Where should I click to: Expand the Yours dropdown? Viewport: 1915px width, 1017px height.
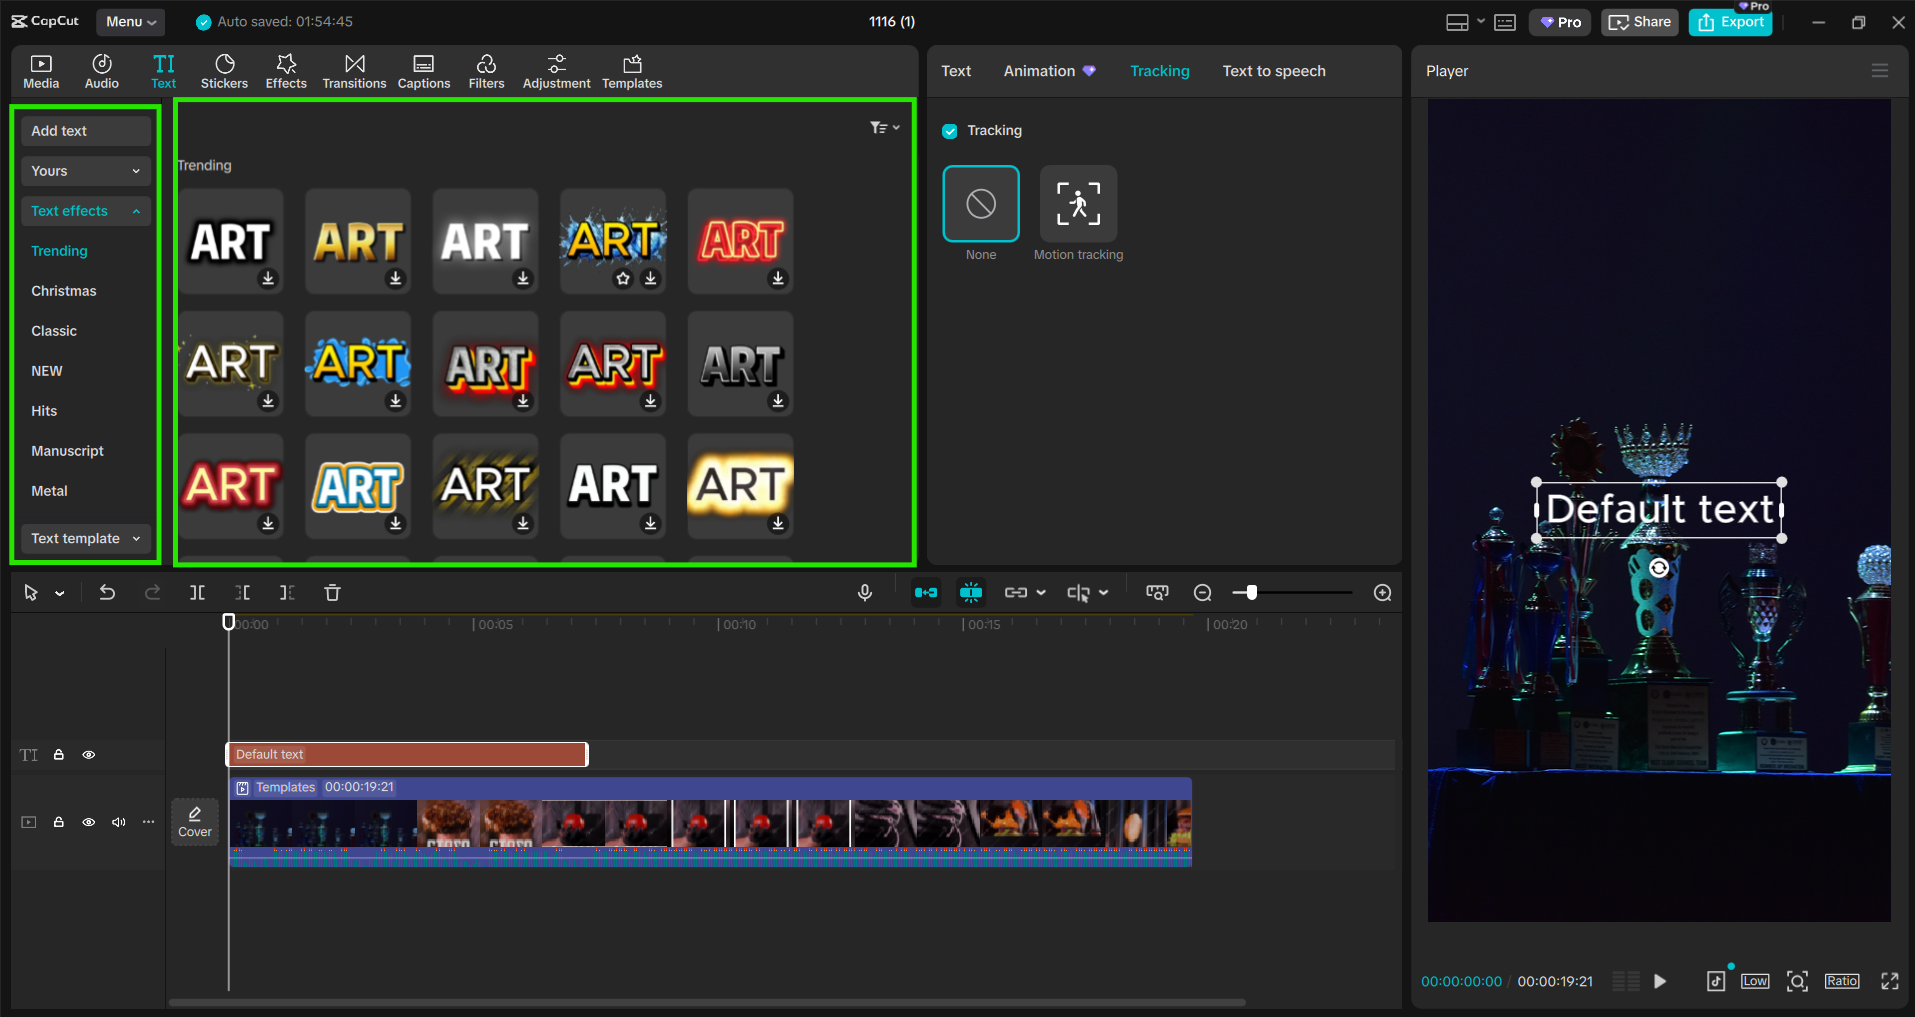tap(86, 171)
